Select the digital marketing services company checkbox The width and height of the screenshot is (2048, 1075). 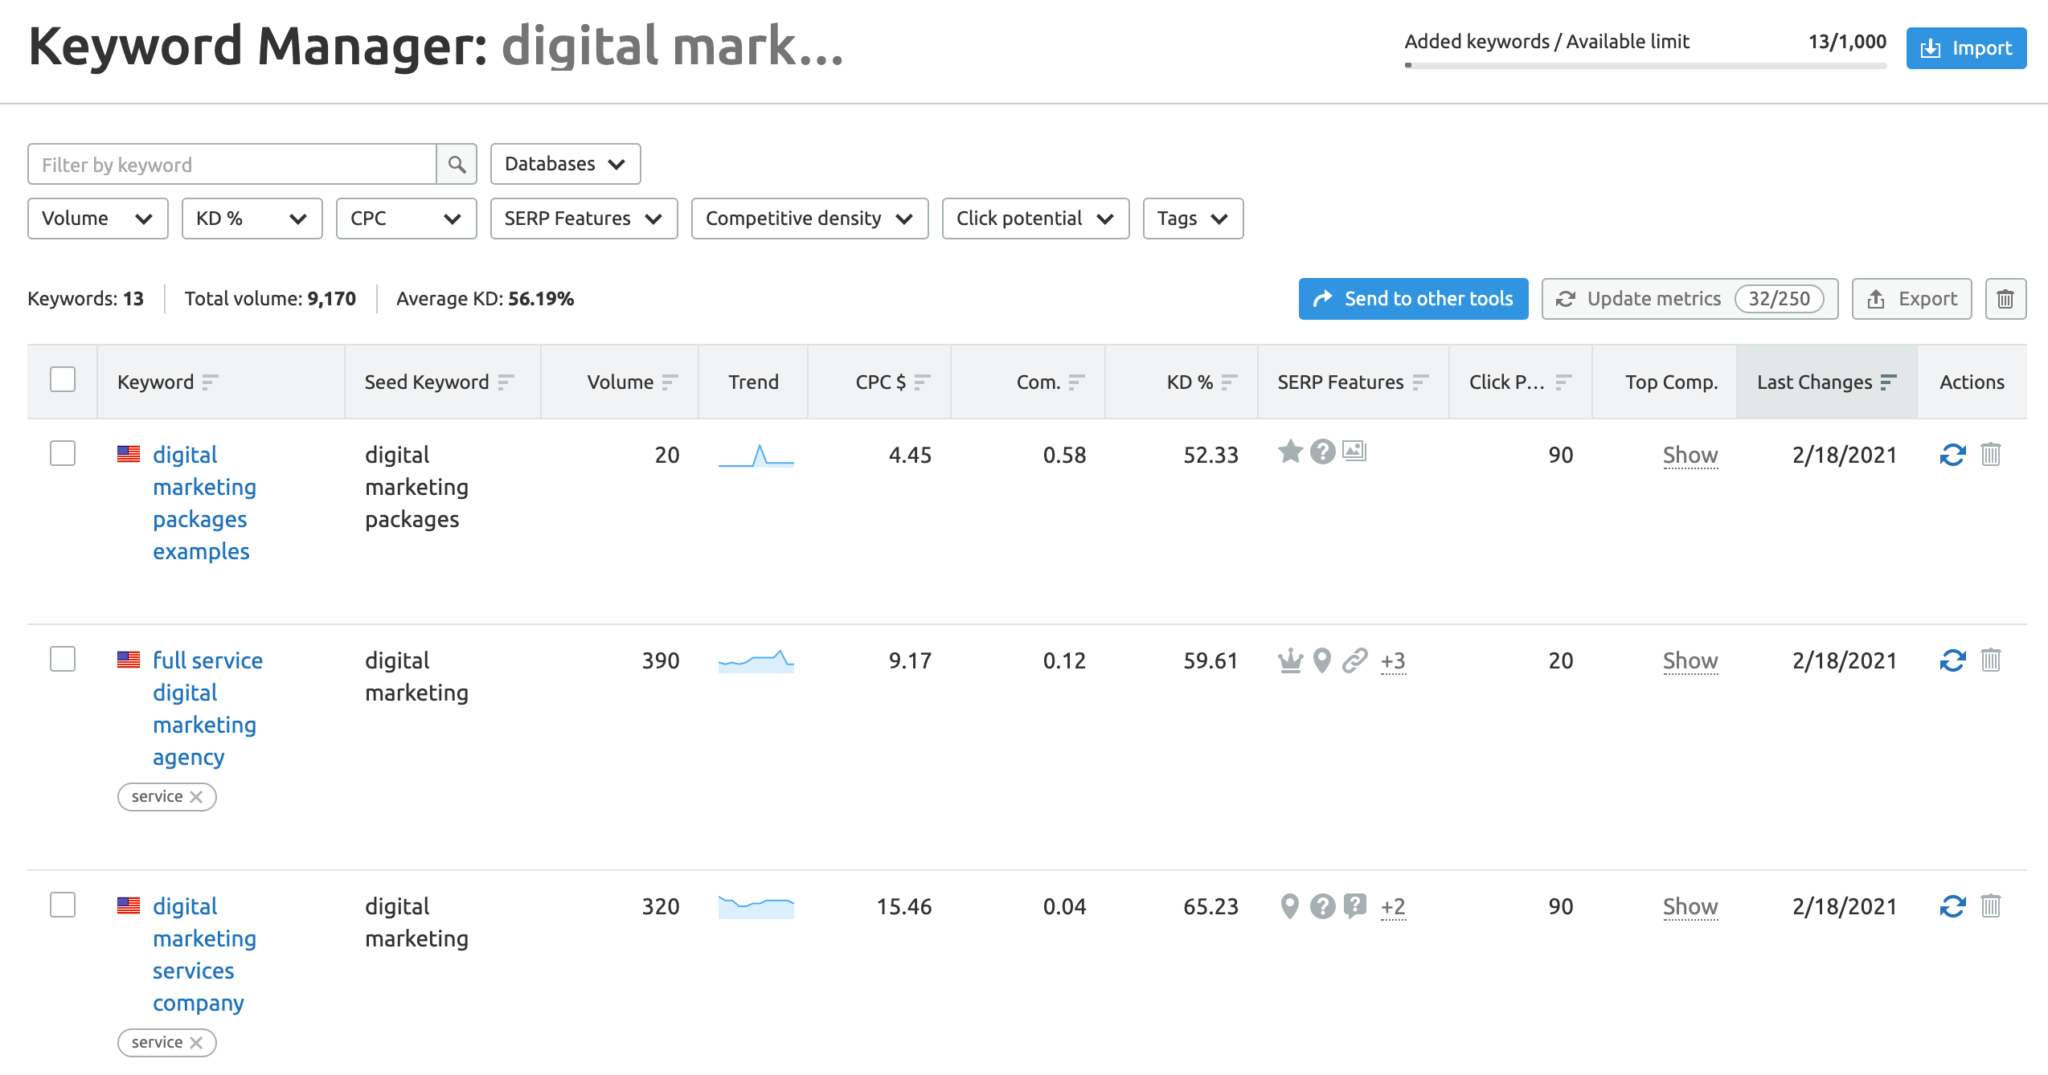click(x=63, y=906)
